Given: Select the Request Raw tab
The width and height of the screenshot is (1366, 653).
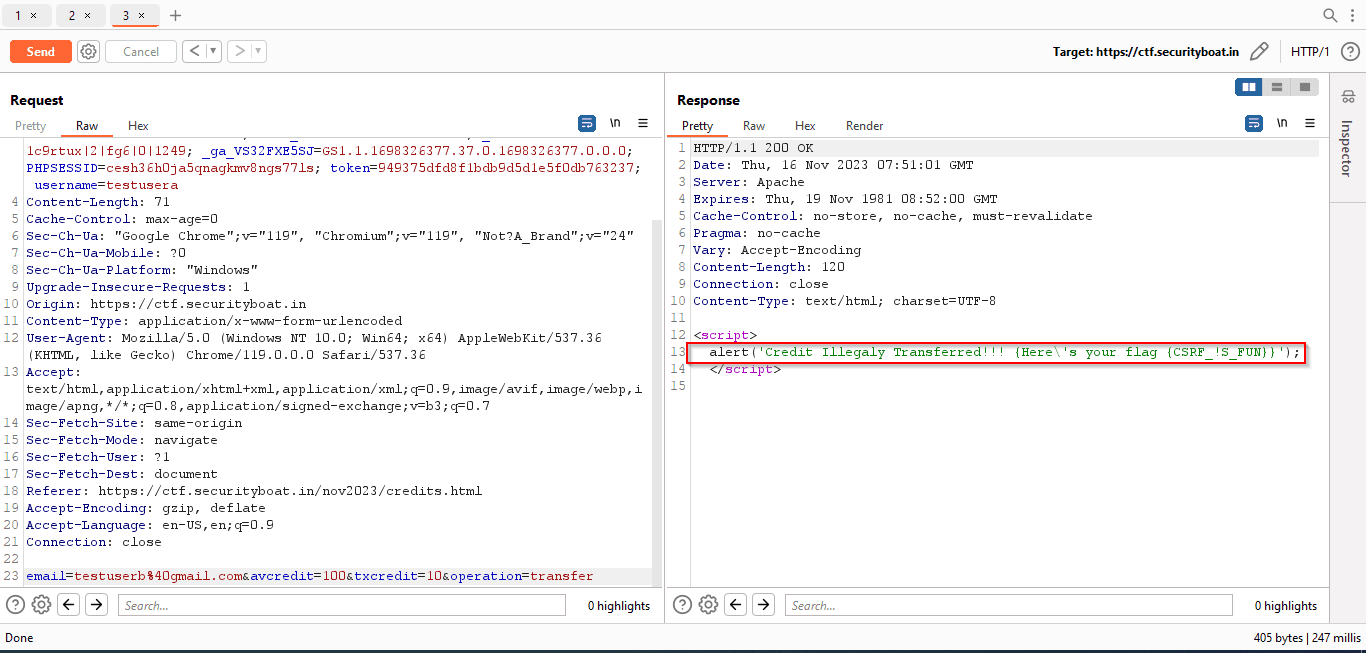Looking at the screenshot, I should (x=87, y=126).
